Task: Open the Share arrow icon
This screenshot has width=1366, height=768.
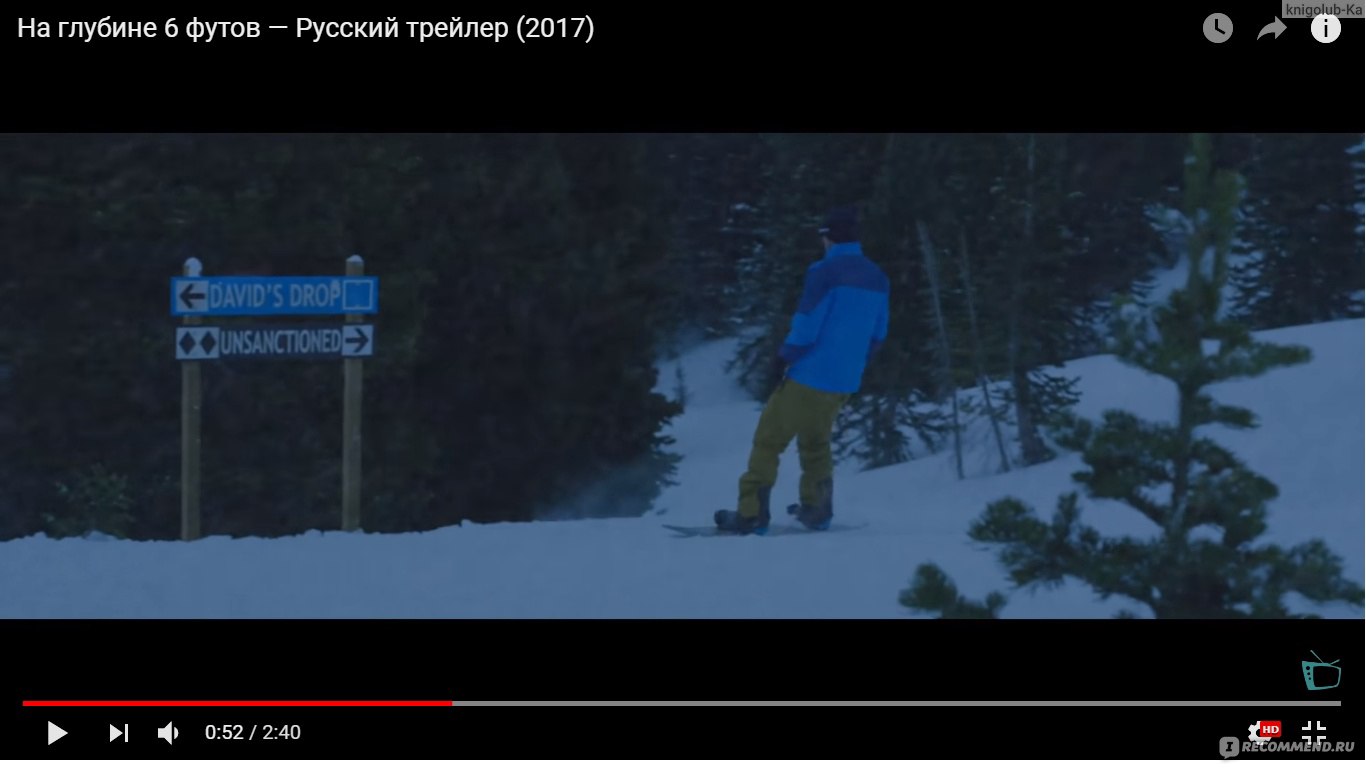Action: [1271, 29]
